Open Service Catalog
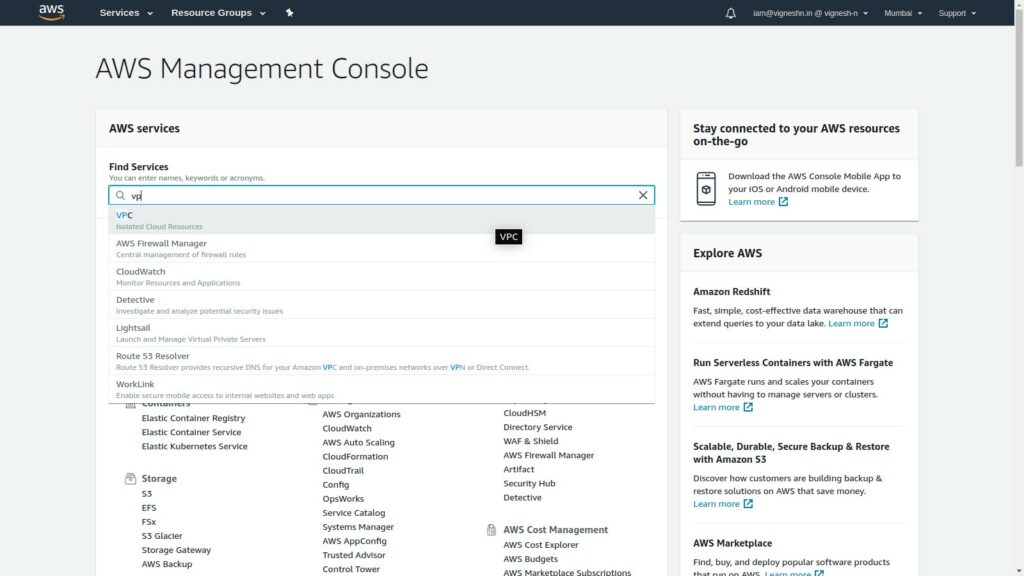The image size is (1024, 576). [x=354, y=513]
